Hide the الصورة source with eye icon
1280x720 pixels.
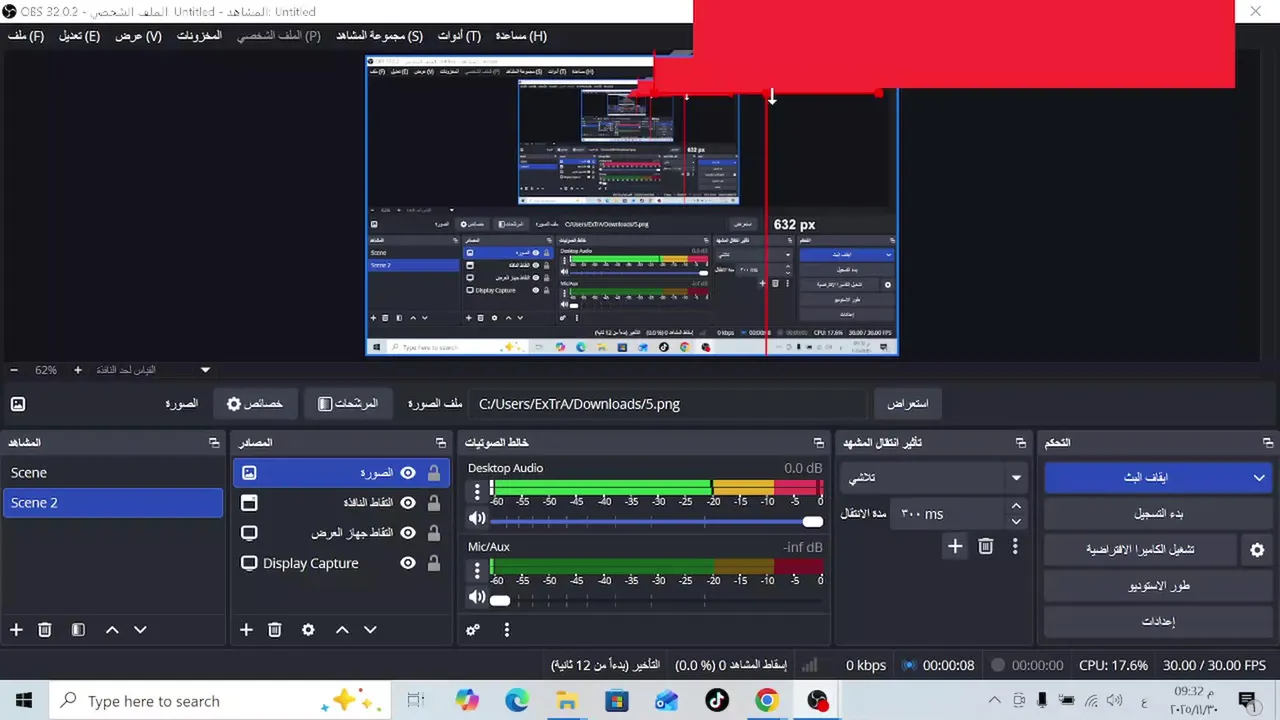(x=408, y=473)
